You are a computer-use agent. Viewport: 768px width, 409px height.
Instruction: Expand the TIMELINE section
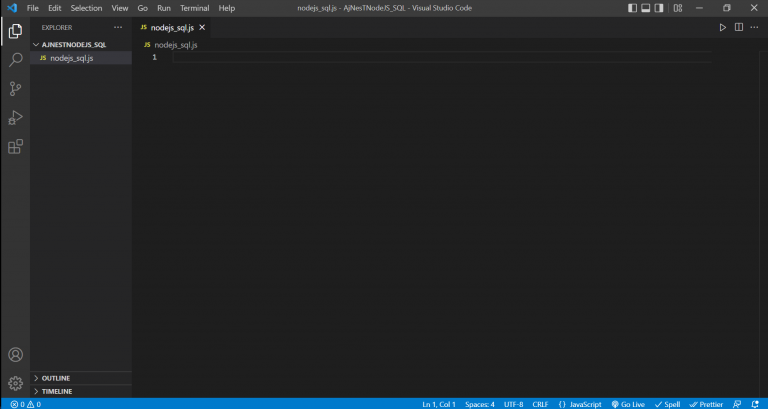coord(56,391)
